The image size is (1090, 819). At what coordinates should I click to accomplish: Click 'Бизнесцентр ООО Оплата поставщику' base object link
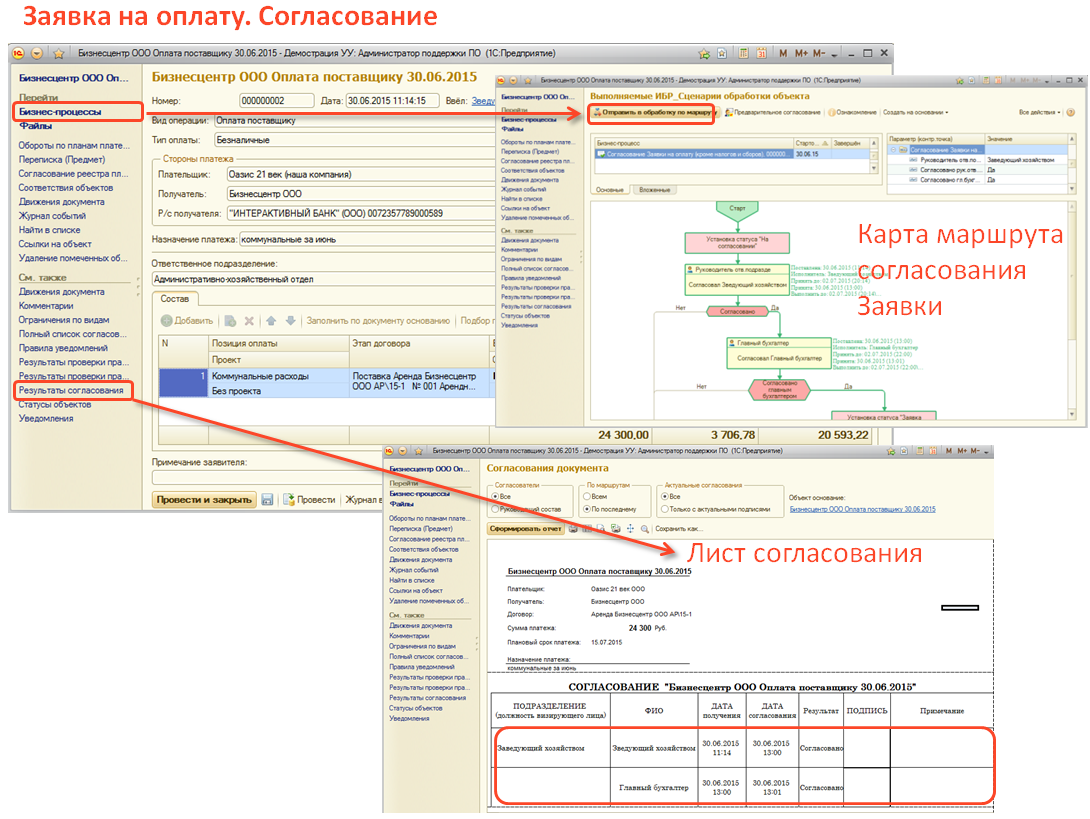click(x=862, y=509)
